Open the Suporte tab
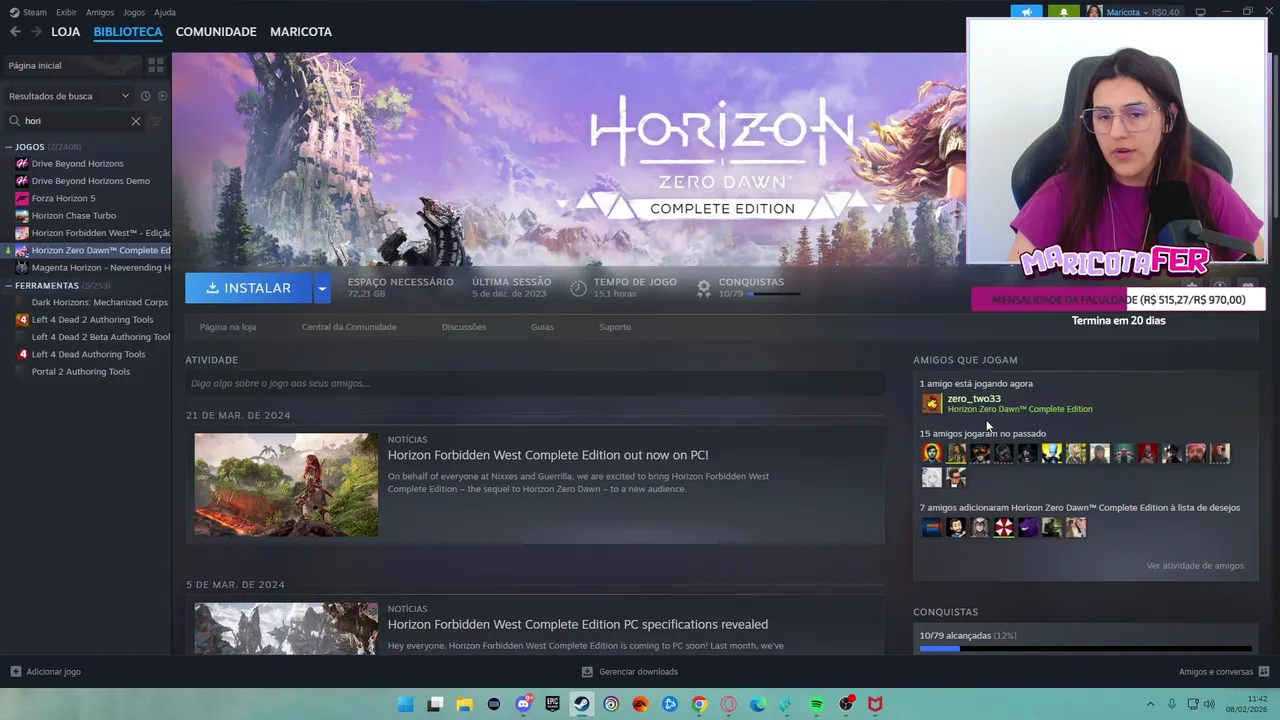 click(615, 327)
